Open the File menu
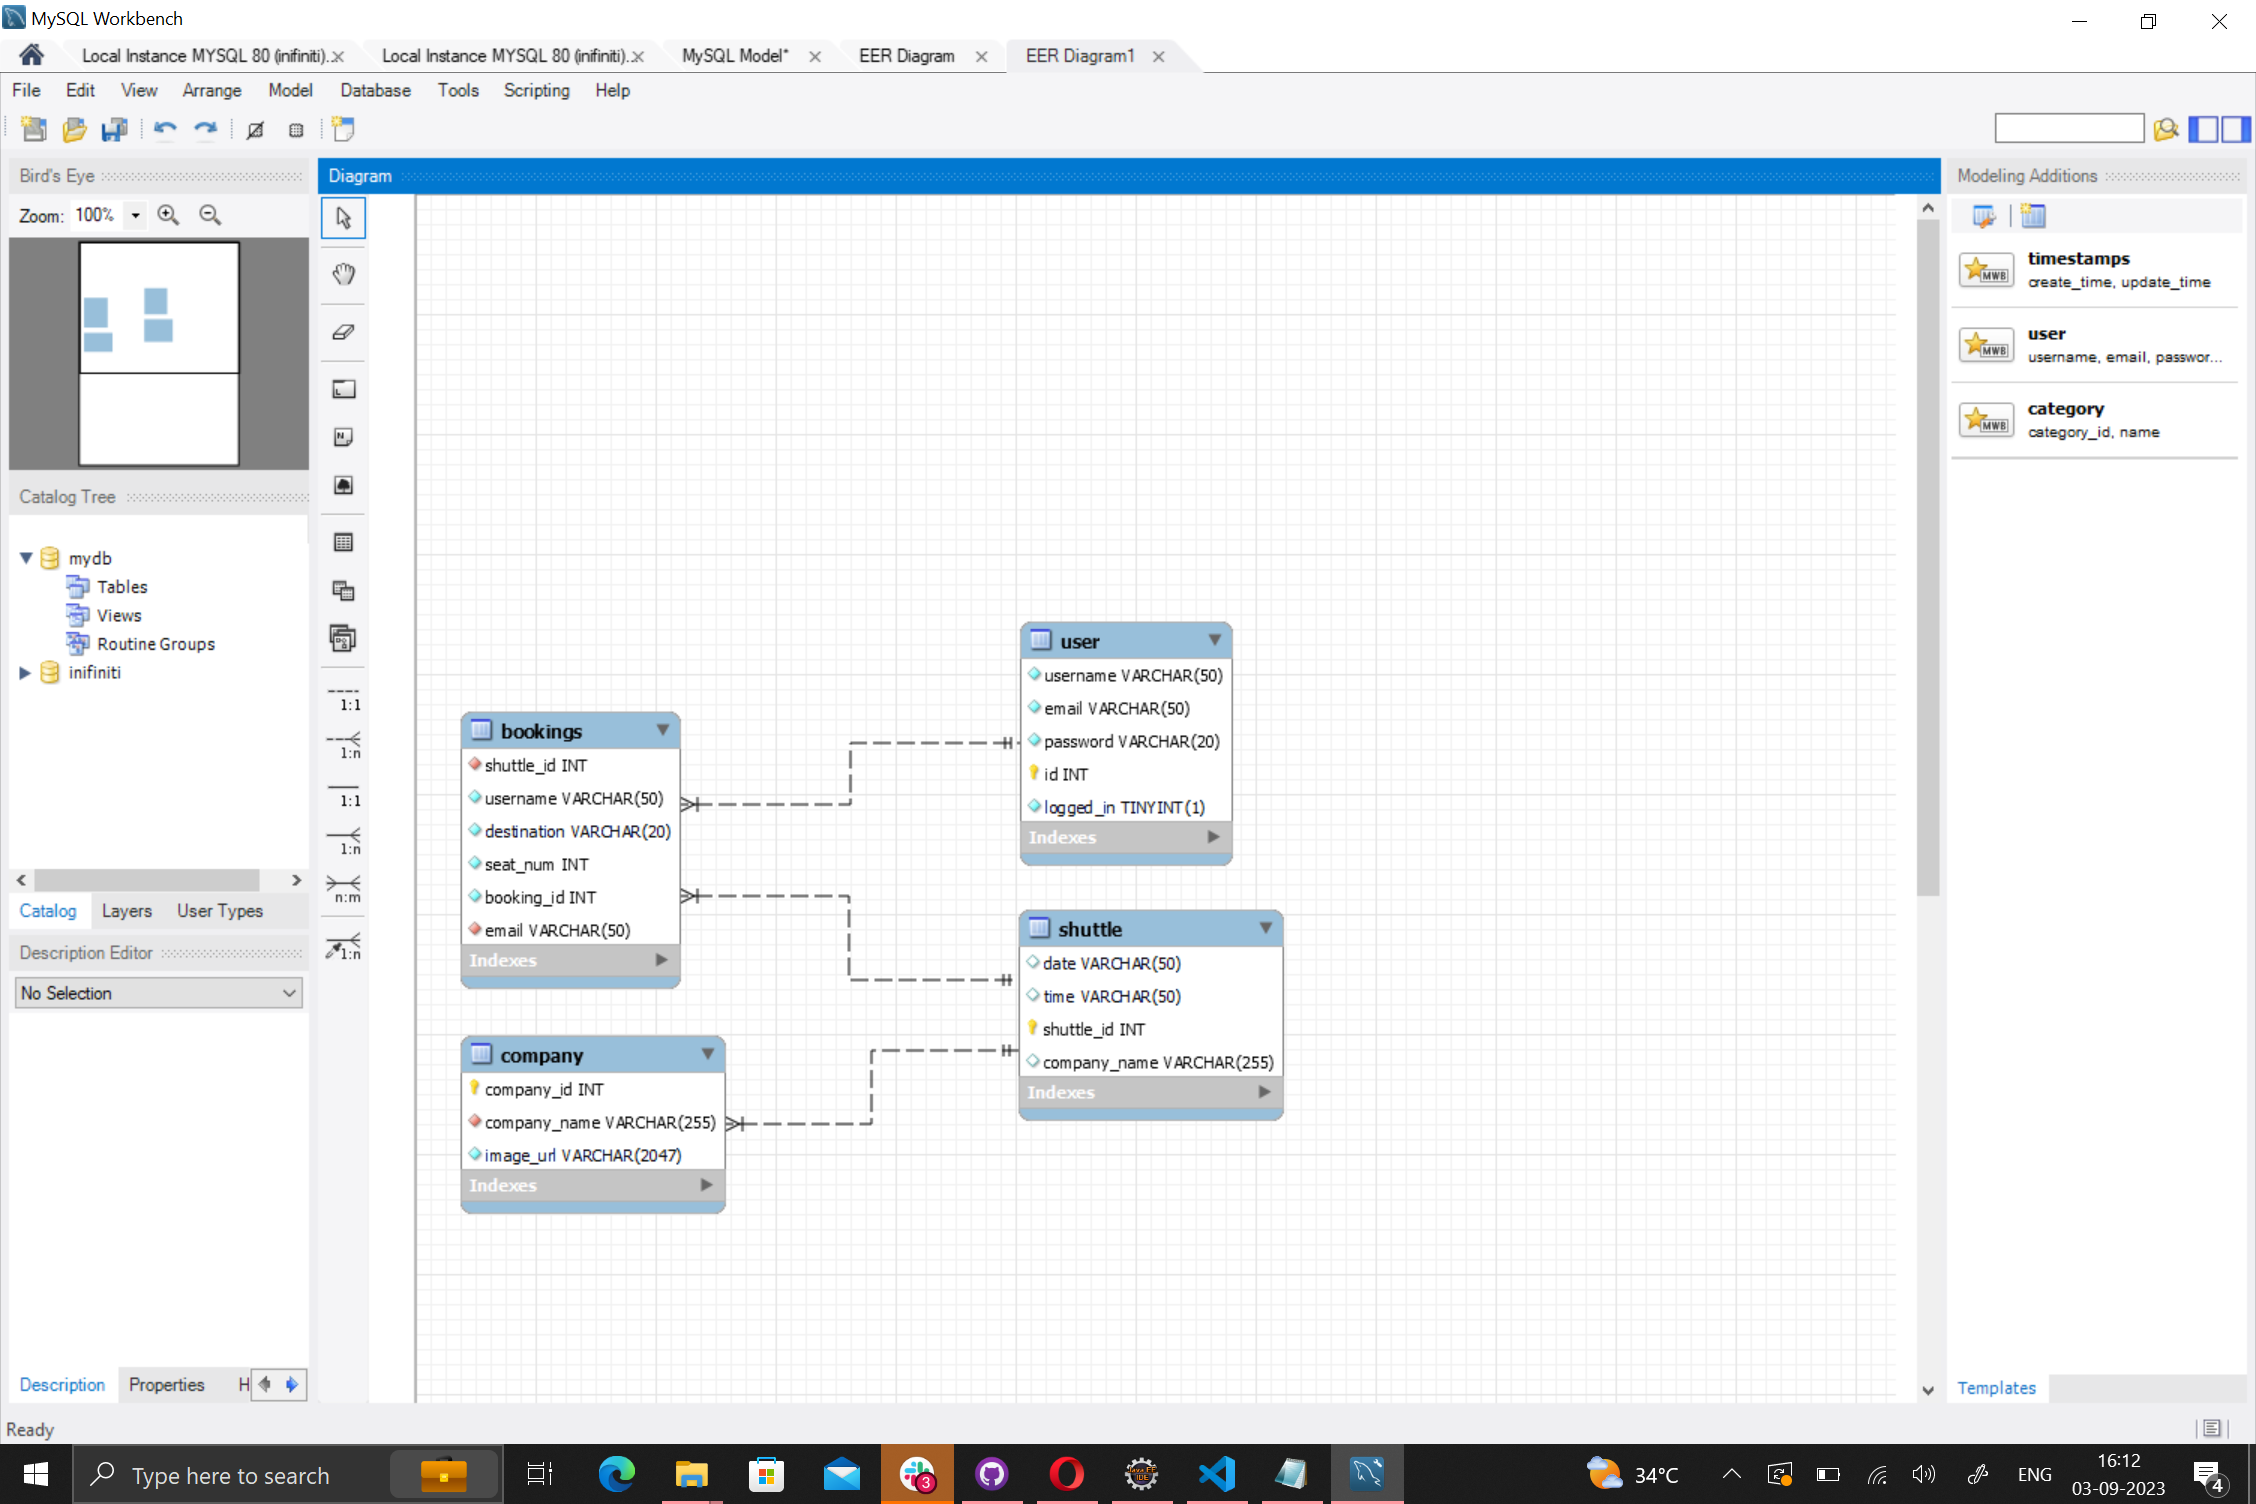This screenshot has height=1504, width=2256. pyautogui.click(x=26, y=90)
